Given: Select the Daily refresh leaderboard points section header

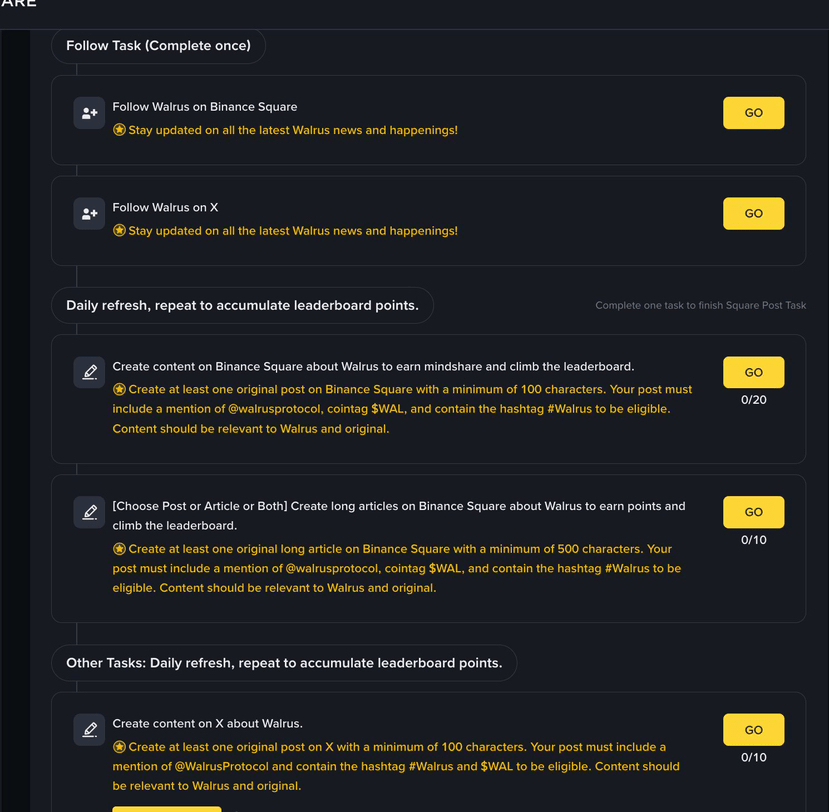Looking at the screenshot, I should [x=242, y=305].
